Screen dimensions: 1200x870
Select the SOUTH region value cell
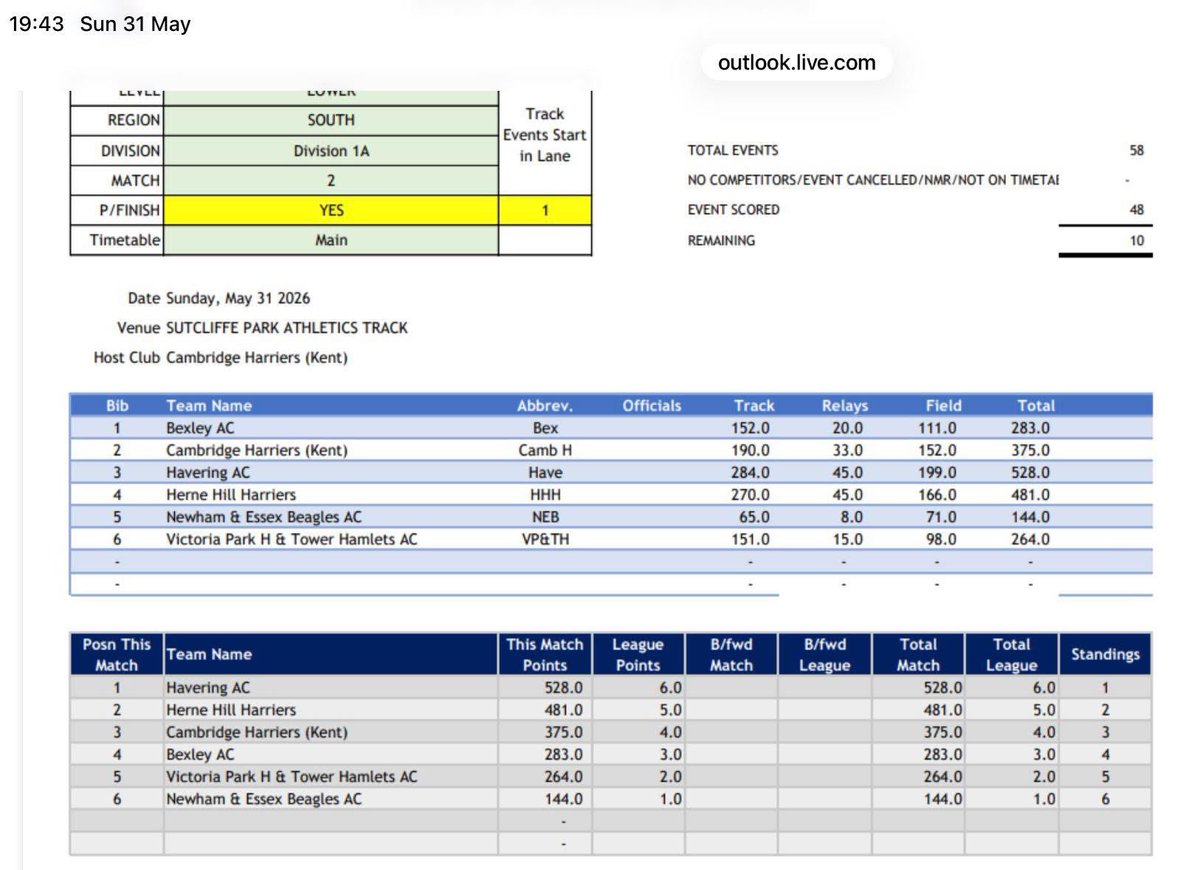point(331,120)
